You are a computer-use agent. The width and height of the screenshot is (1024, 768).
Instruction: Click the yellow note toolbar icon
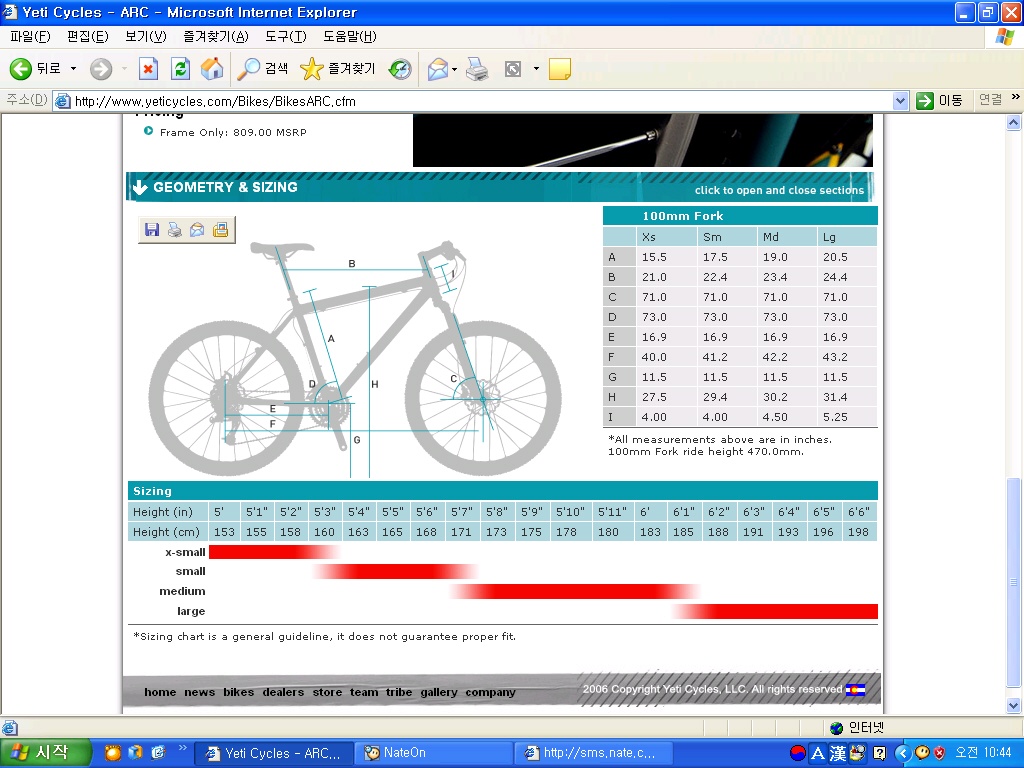[x=560, y=69]
